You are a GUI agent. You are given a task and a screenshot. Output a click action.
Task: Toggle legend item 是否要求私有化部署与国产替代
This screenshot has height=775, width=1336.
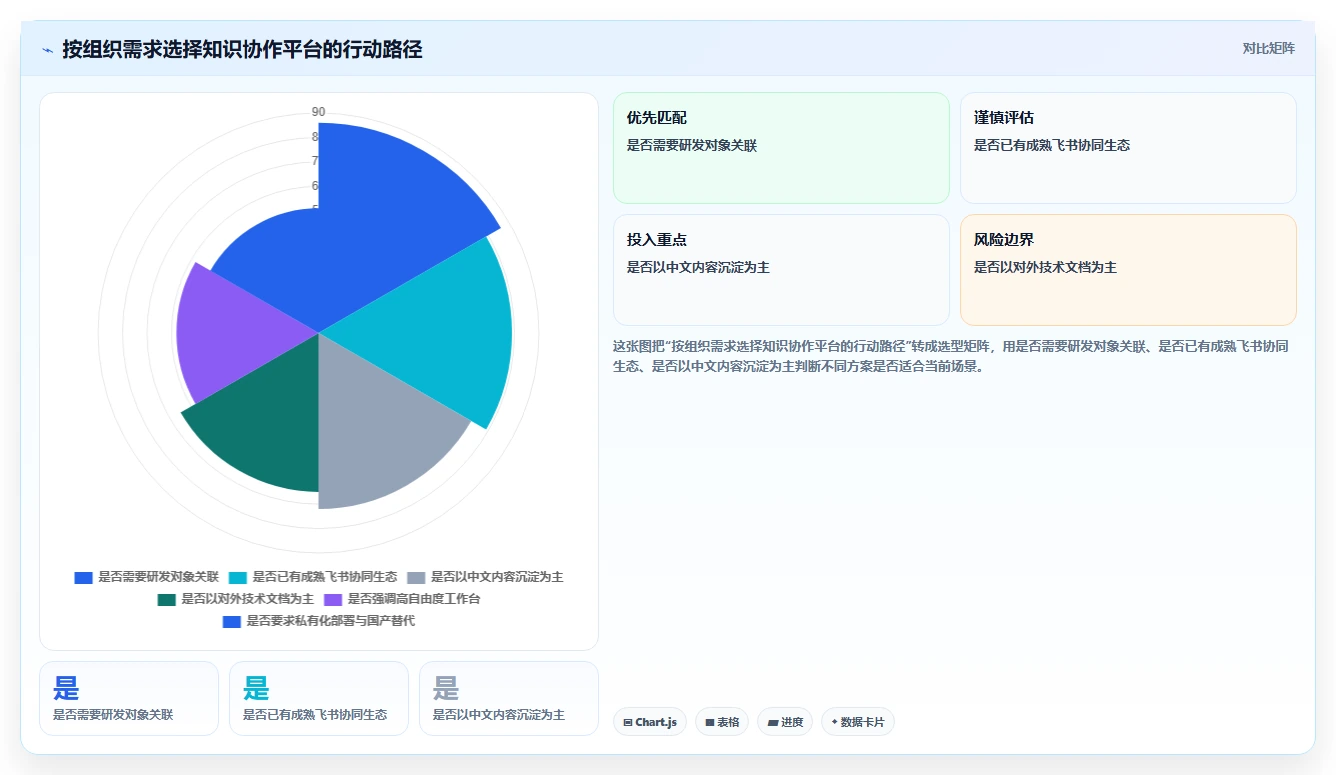point(318,621)
